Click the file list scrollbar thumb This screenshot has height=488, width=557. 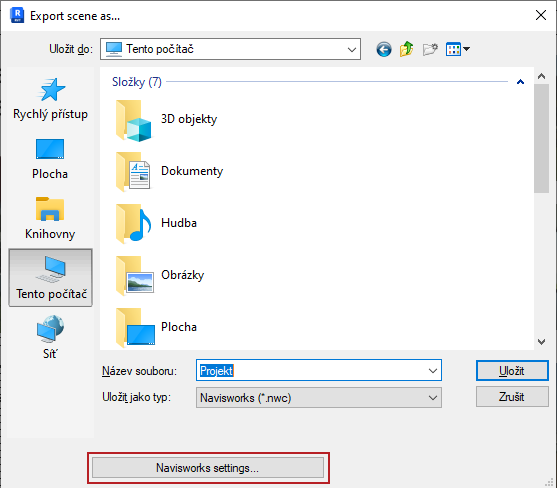(x=541, y=139)
